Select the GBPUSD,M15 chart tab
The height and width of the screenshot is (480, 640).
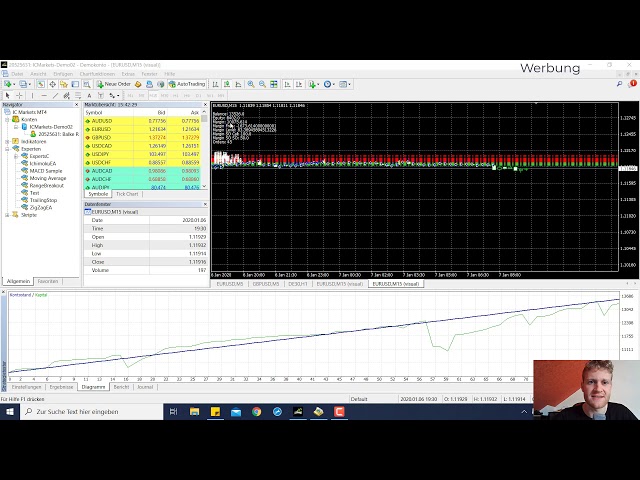click(x=265, y=283)
